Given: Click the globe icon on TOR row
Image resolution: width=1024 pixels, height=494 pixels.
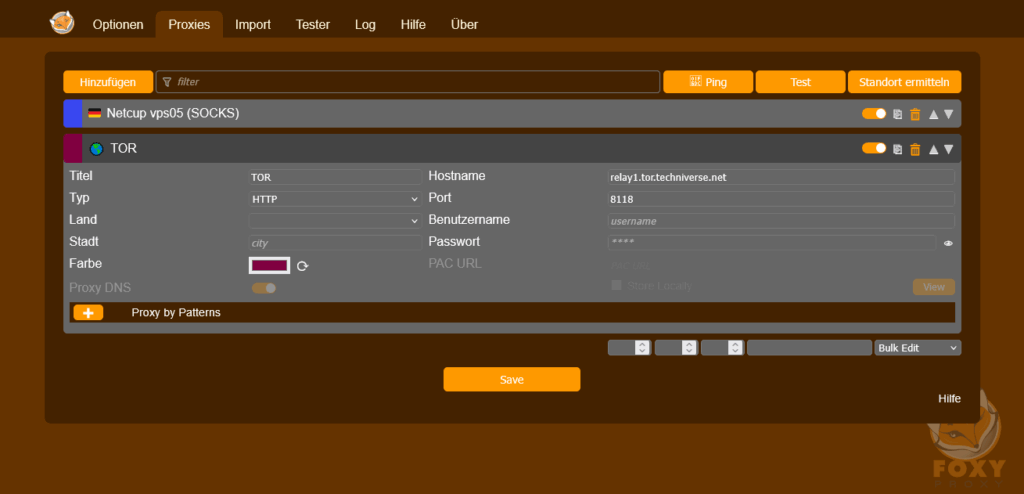Looking at the screenshot, I should (x=97, y=149).
